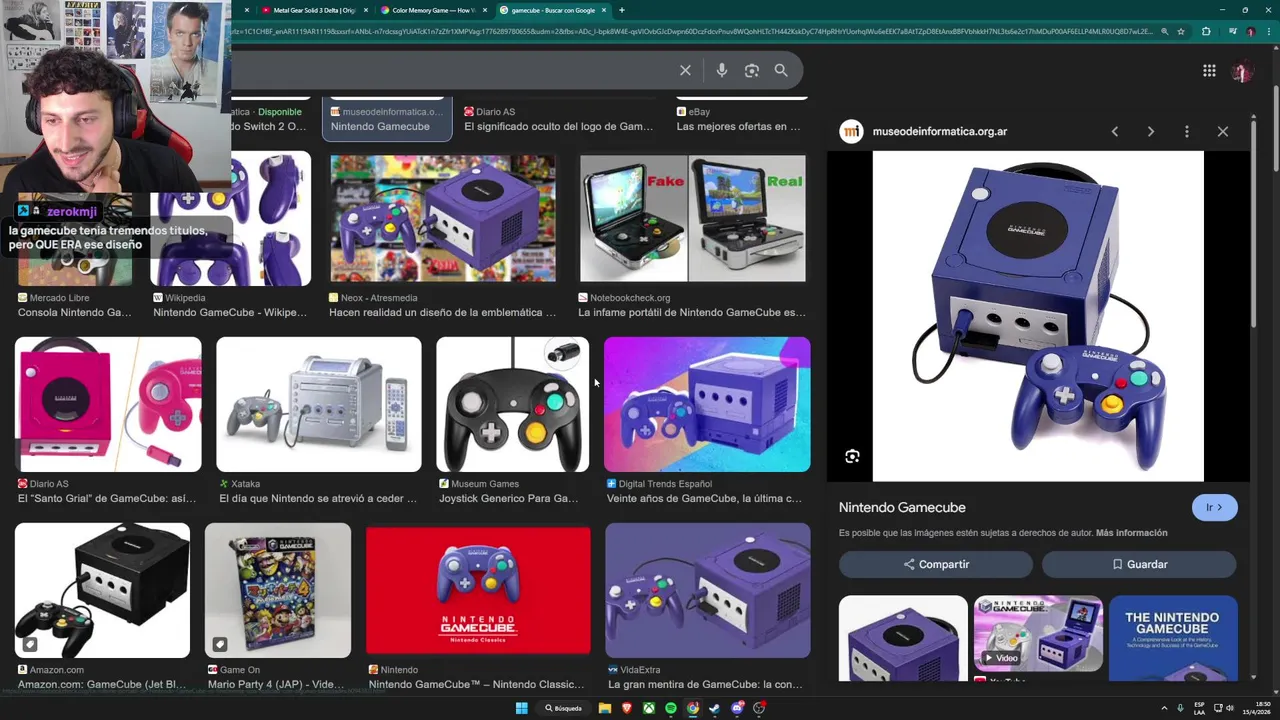1280x720 pixels.
Task: Open the eBay 'Las mejores ofertas' result
Action: (738, 126)
